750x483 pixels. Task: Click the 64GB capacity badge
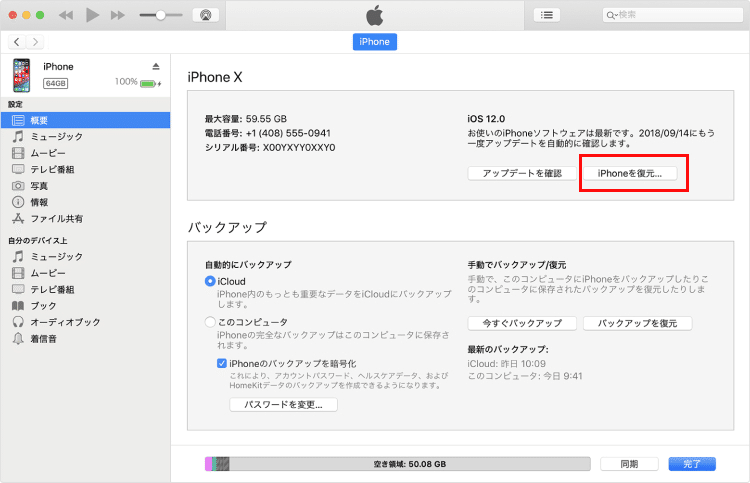(55, 83)
